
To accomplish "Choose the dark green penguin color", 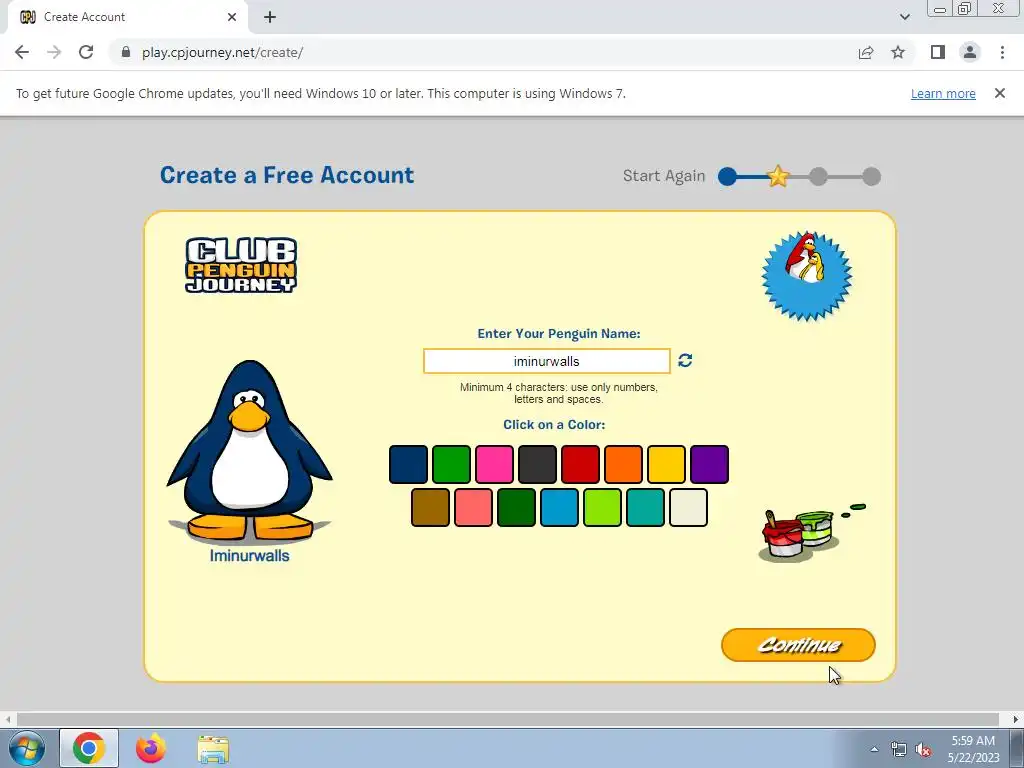I will 516,507.
